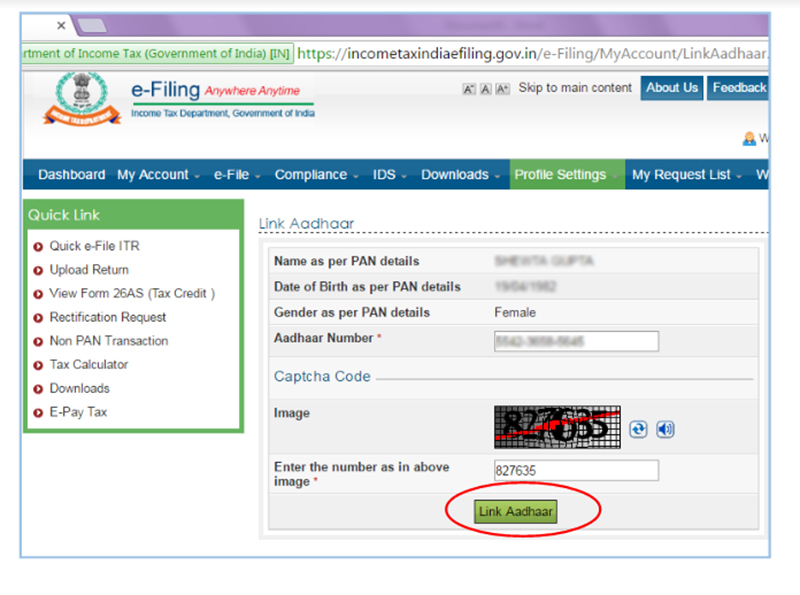800x595 pixels.
Task: Expand the My Account menu
Action: (157, 175)
